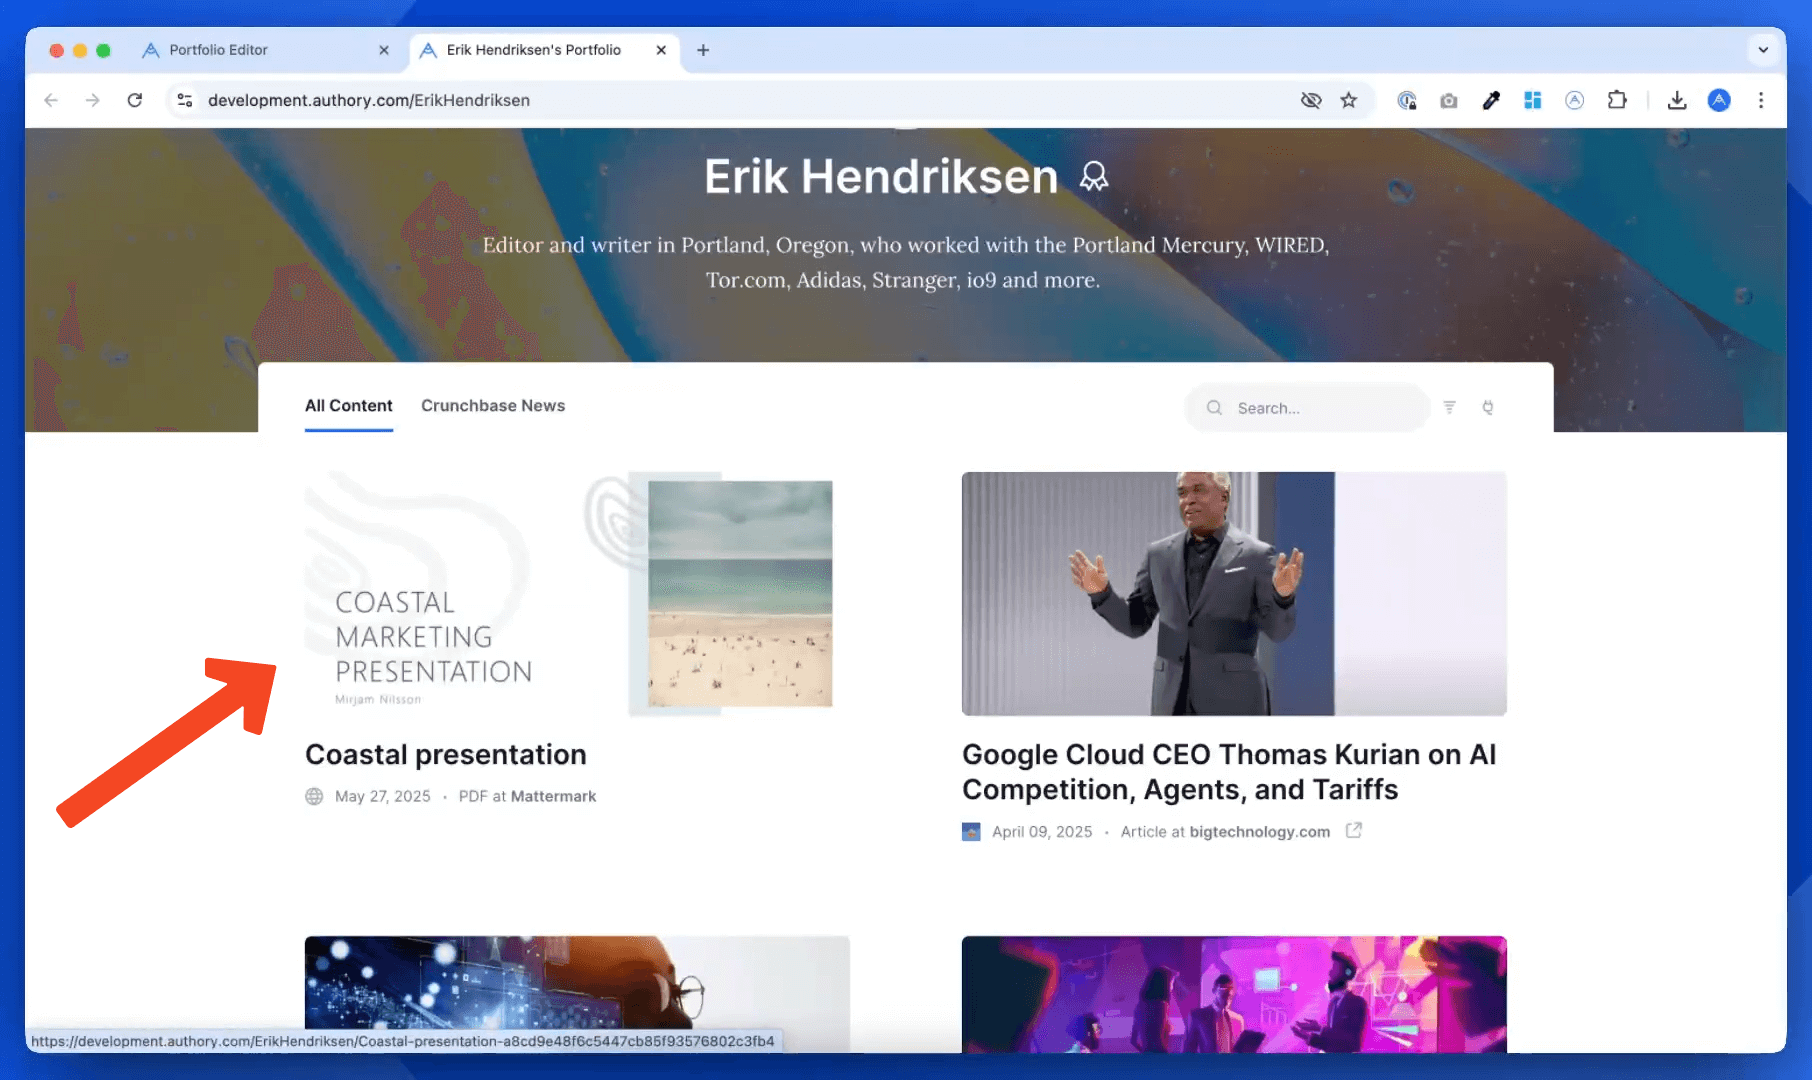The width and height of the screenshot is (1812, 1080).
Task: Open the Chrome profile avatar
Action: [x=1719, y=100]
